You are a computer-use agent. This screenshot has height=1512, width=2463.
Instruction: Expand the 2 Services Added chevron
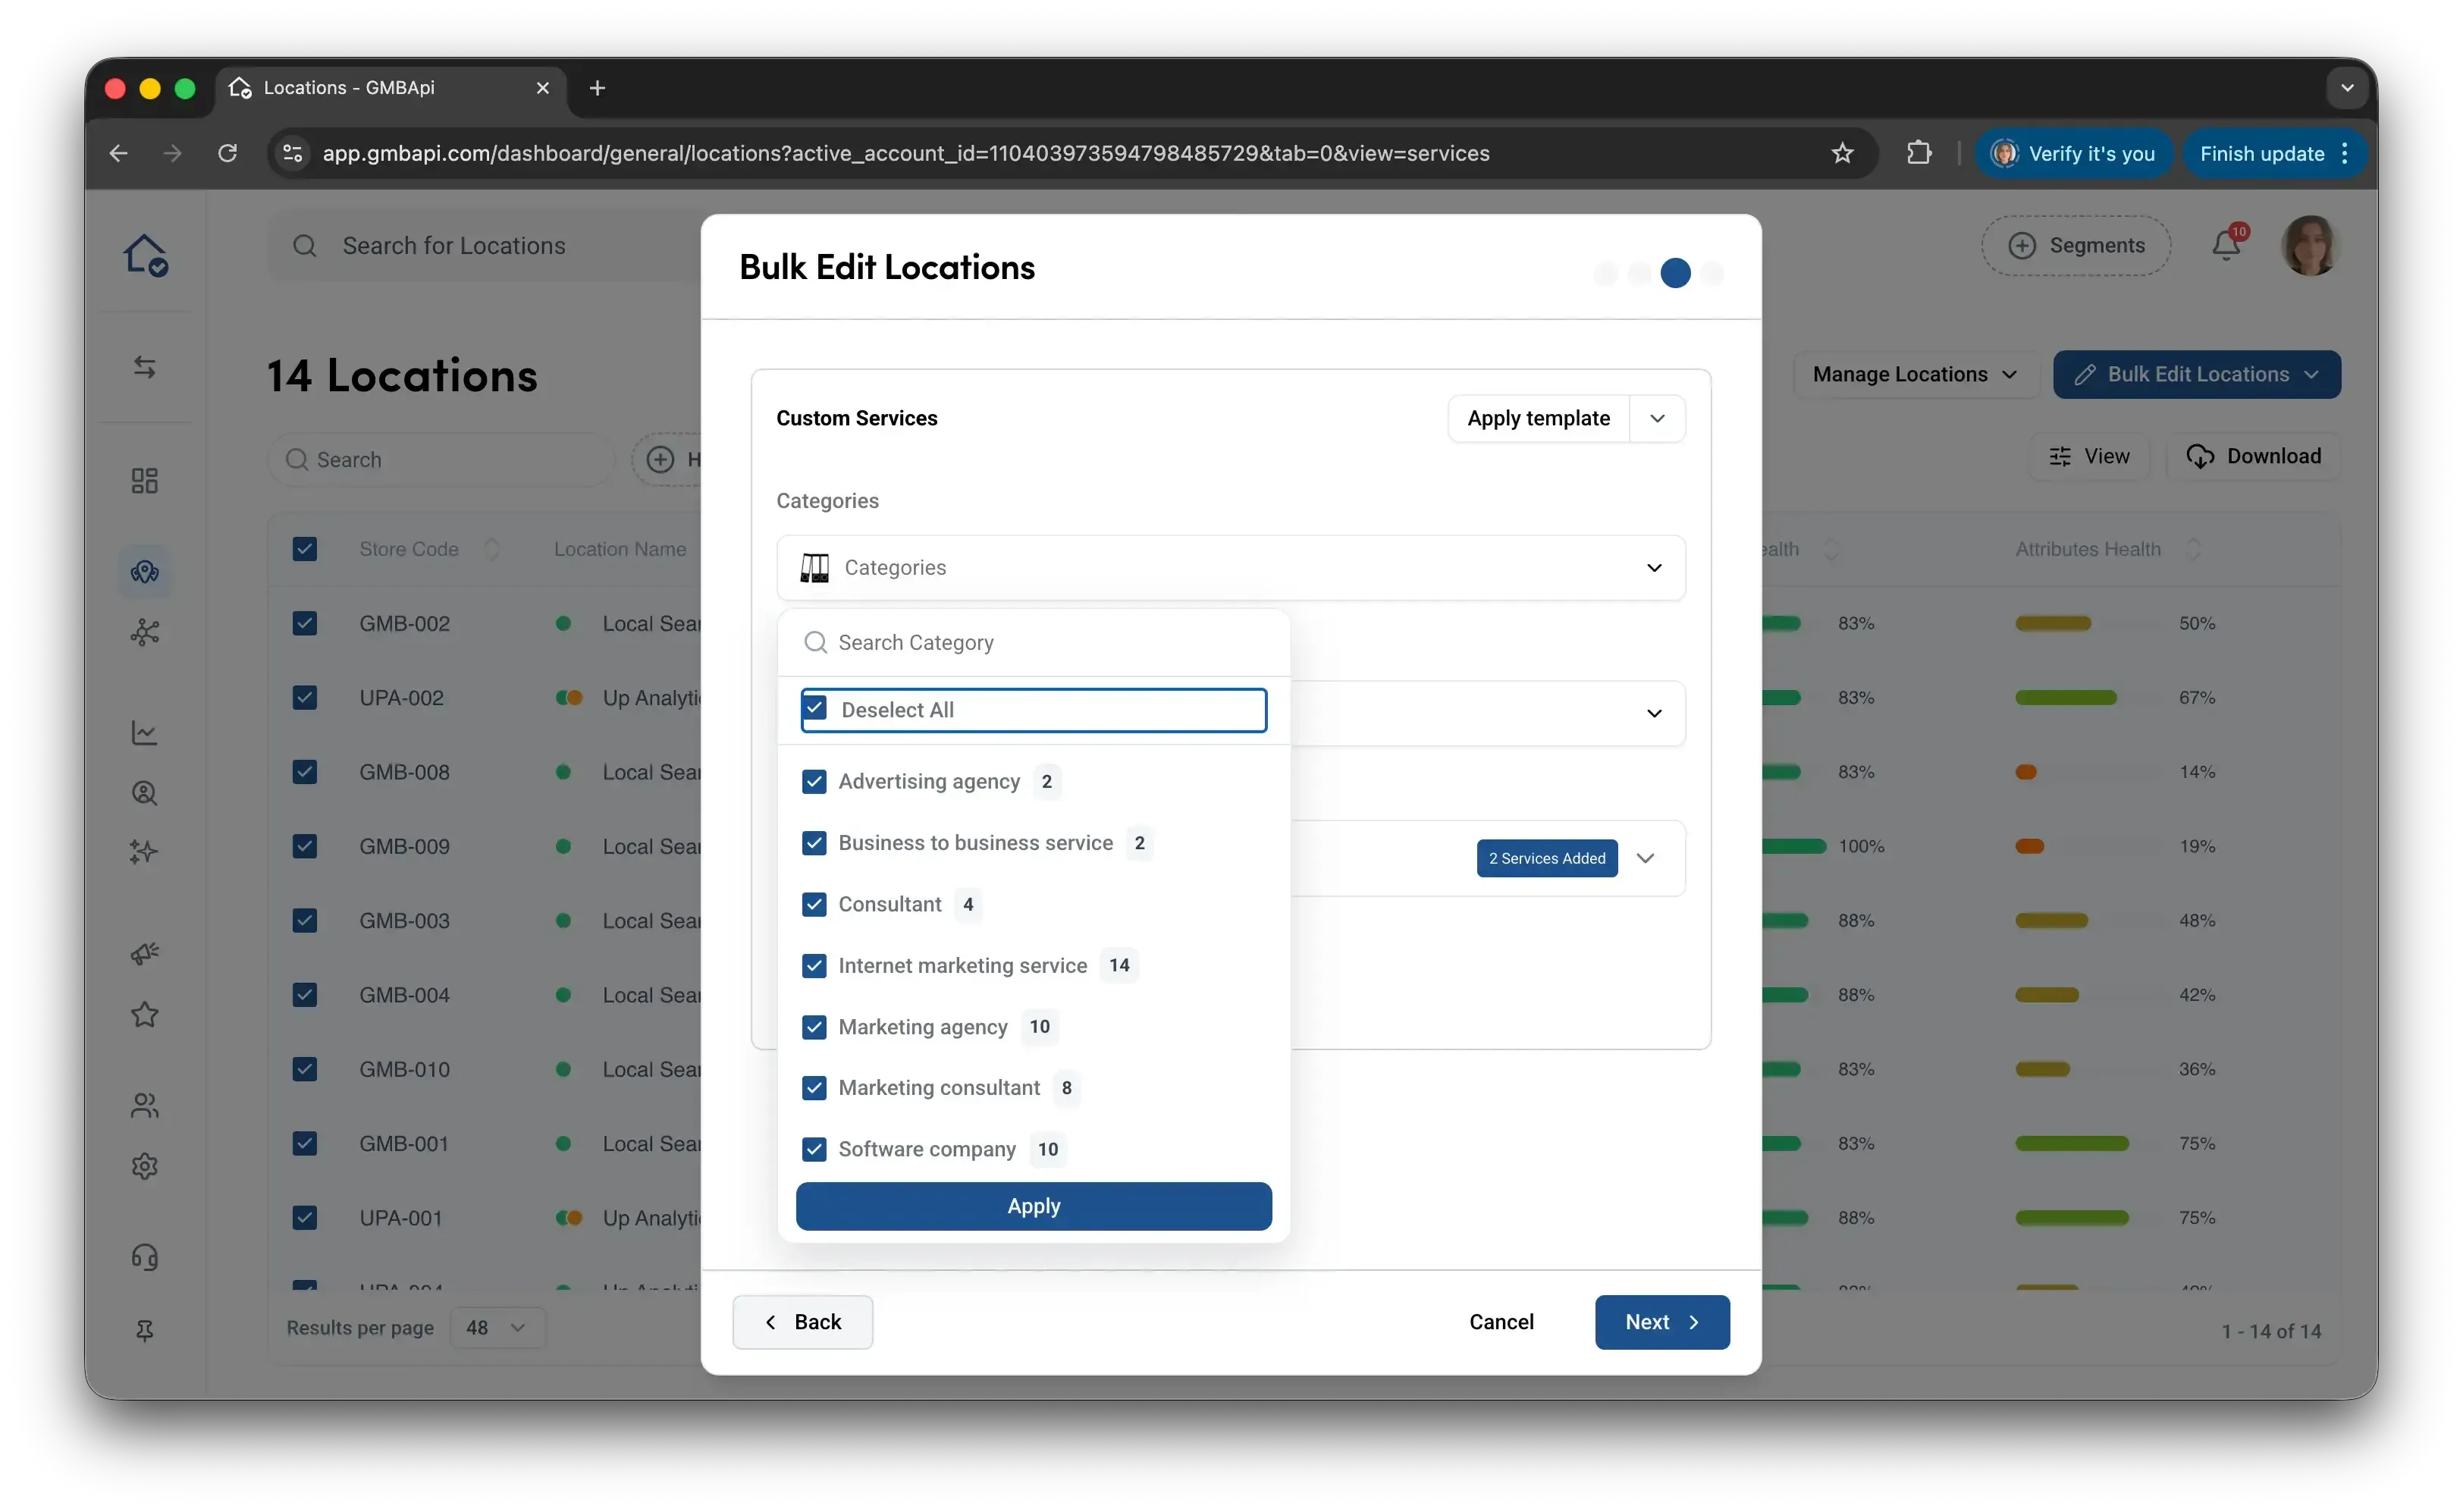point(1645,858)
